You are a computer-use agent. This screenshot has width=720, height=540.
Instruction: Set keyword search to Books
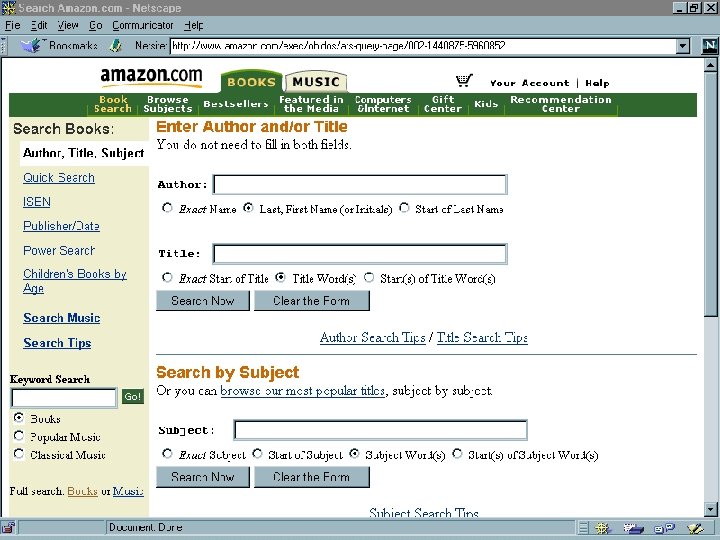[18, 417]
